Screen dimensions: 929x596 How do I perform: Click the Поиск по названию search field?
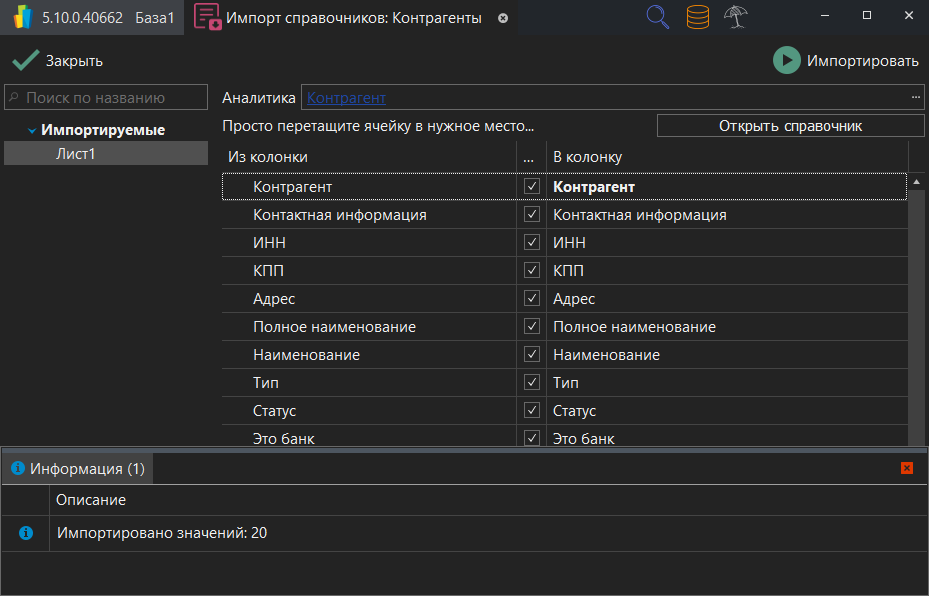point(105,98)
